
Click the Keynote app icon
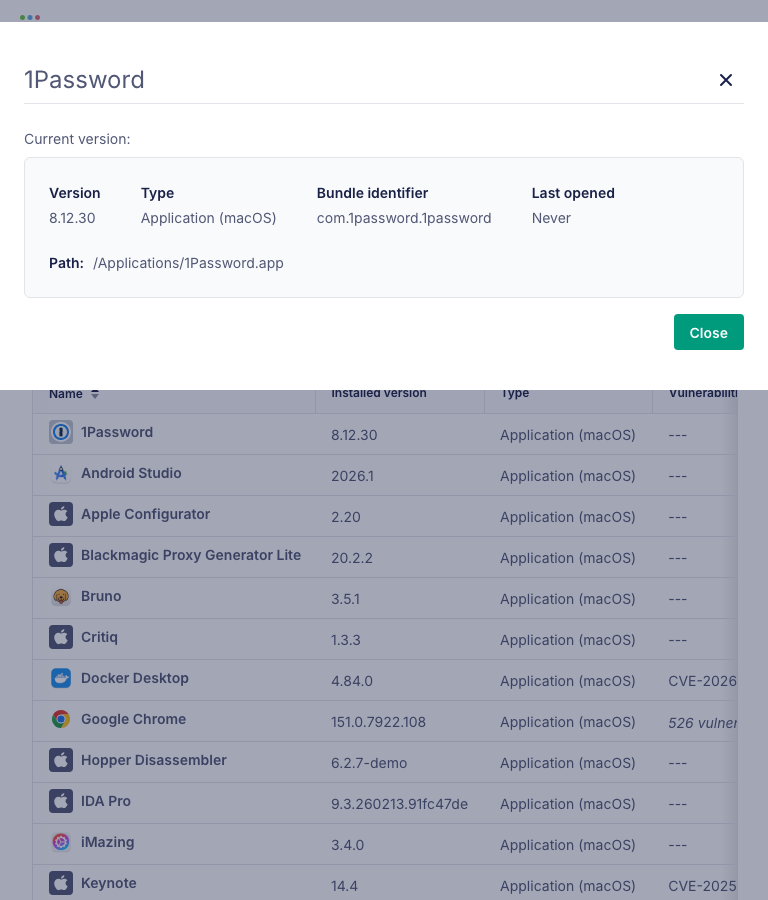tap(61, 883)
